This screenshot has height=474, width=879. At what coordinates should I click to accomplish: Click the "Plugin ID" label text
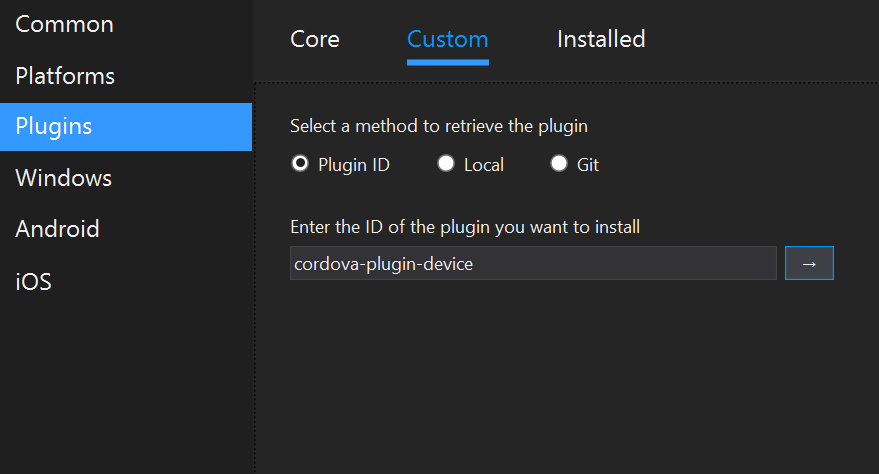click(353, 165)
